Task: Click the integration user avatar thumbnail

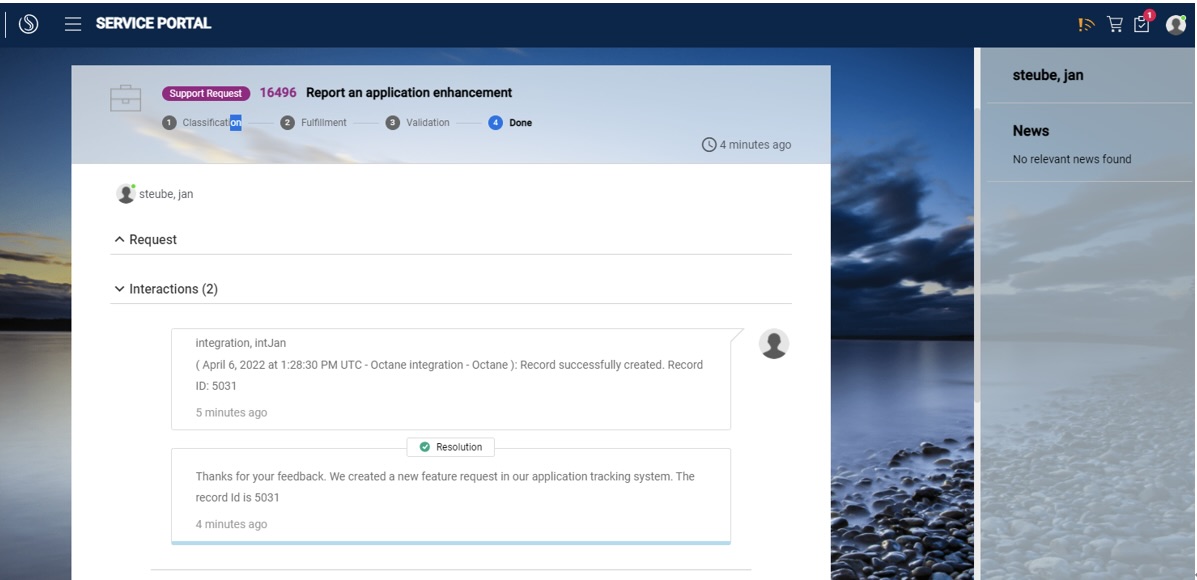Action: 772,343
